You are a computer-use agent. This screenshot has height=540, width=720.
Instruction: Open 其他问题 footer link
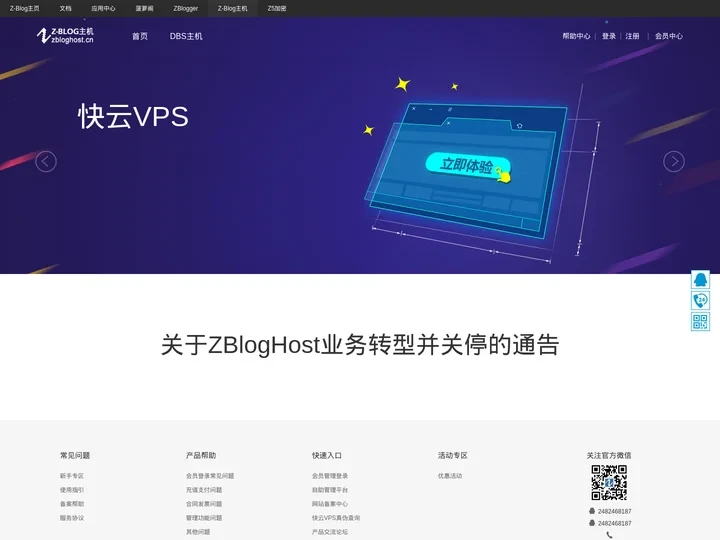pos(198,532)
